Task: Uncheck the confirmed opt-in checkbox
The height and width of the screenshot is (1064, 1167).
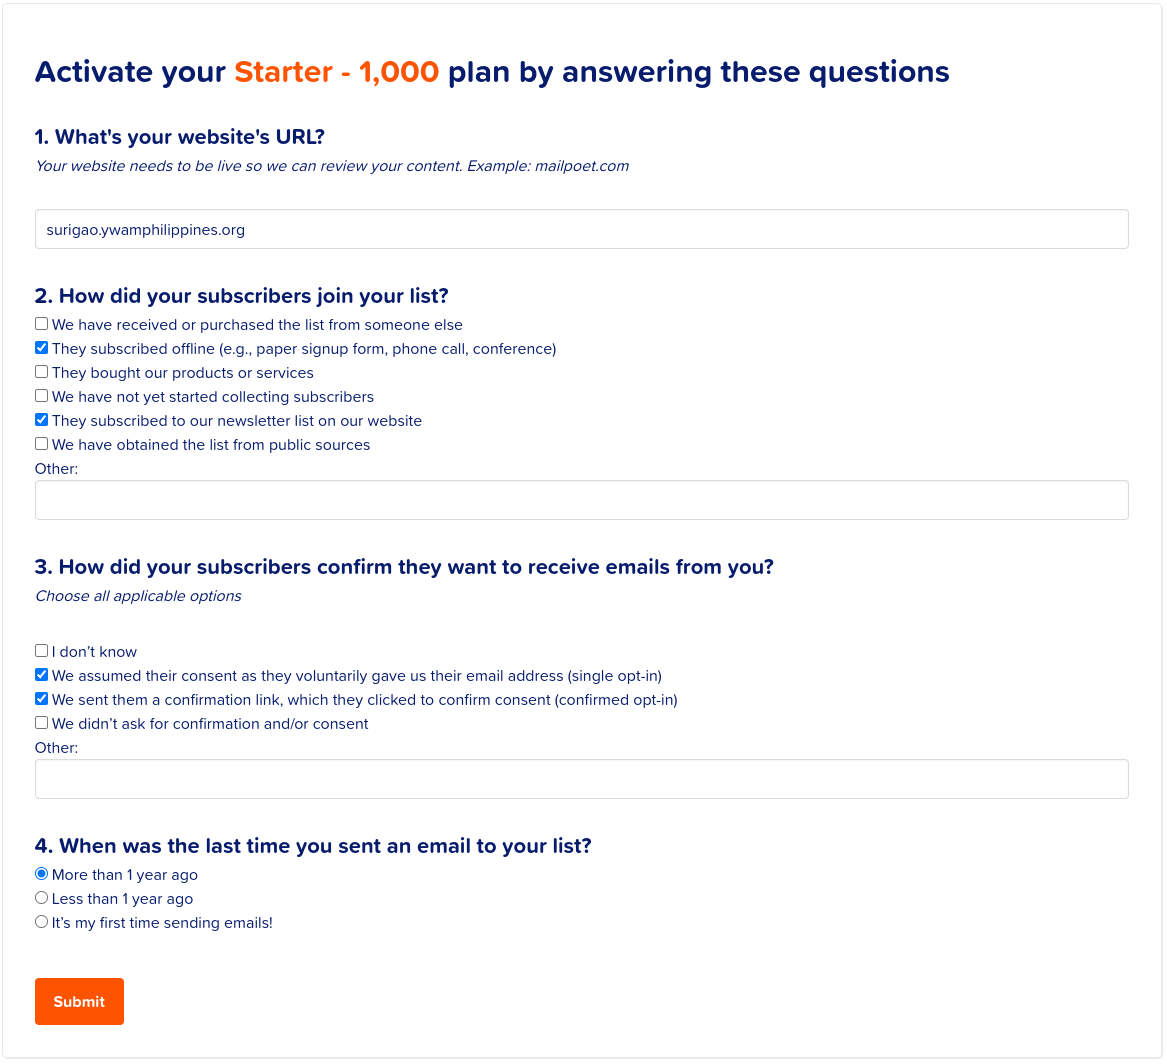Action: tap(42, 699)
